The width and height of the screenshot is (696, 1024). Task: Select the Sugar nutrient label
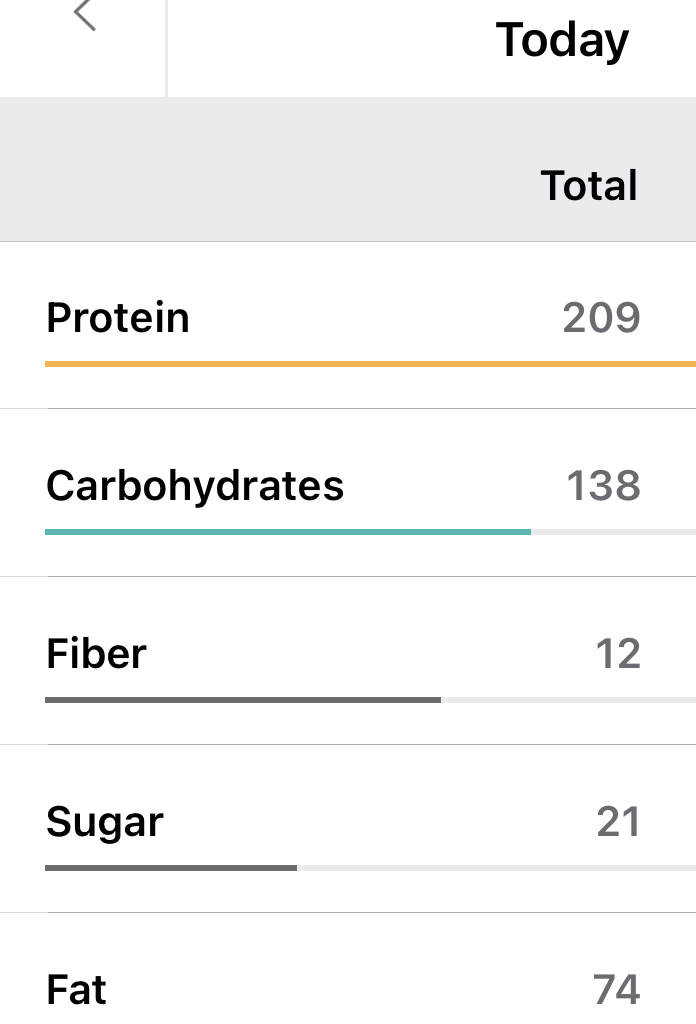pyautogui.click(x=105, y=822)
